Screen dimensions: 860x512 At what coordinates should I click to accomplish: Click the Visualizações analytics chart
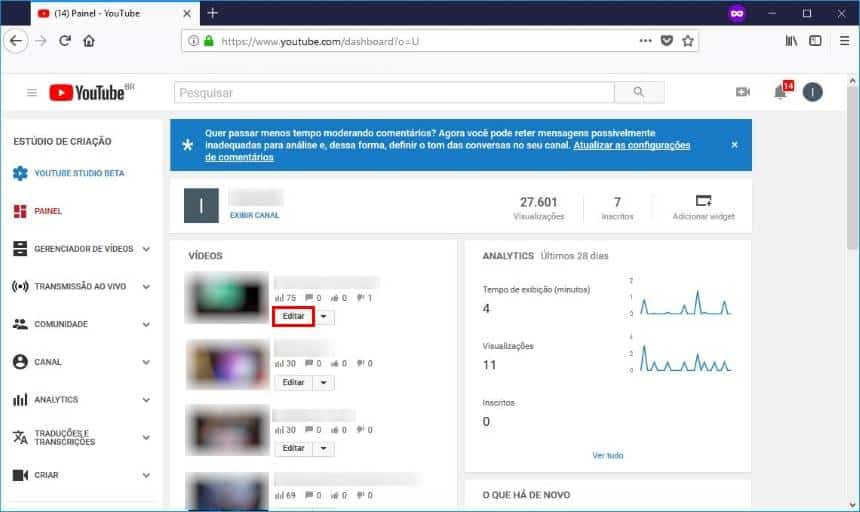click(681, 354)
